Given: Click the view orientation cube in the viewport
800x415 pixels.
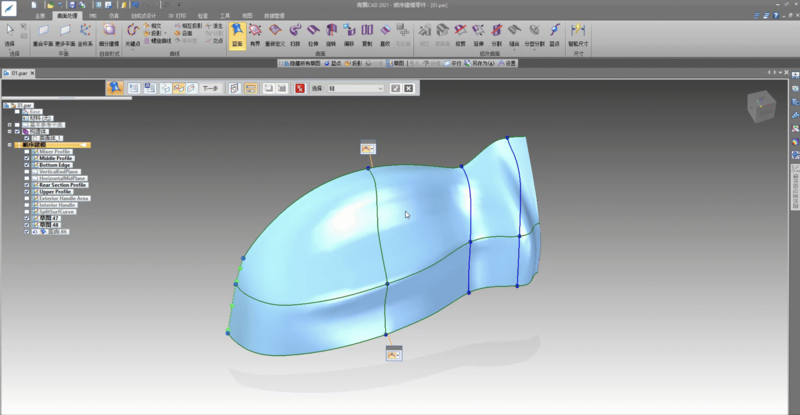Looking at the screenshot, I should click(x=763, y=104).
